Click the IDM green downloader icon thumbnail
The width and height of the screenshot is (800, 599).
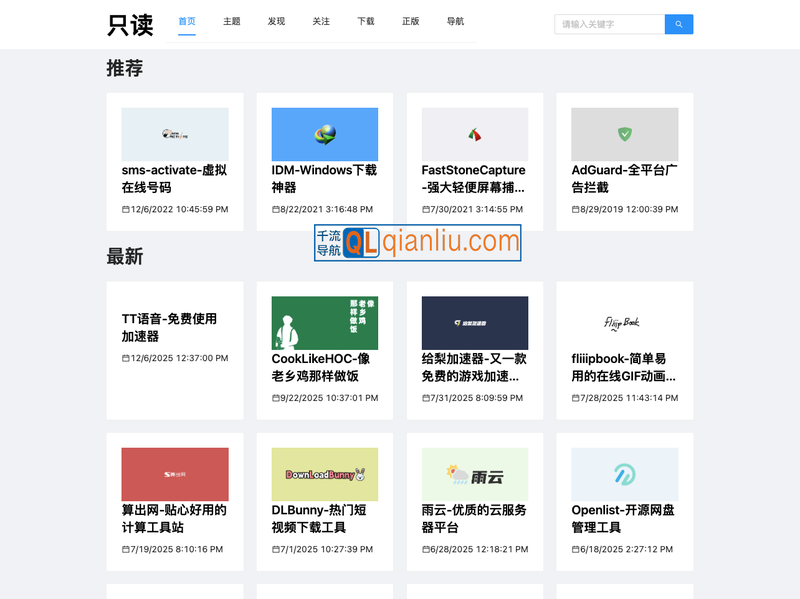pos(324,132)
